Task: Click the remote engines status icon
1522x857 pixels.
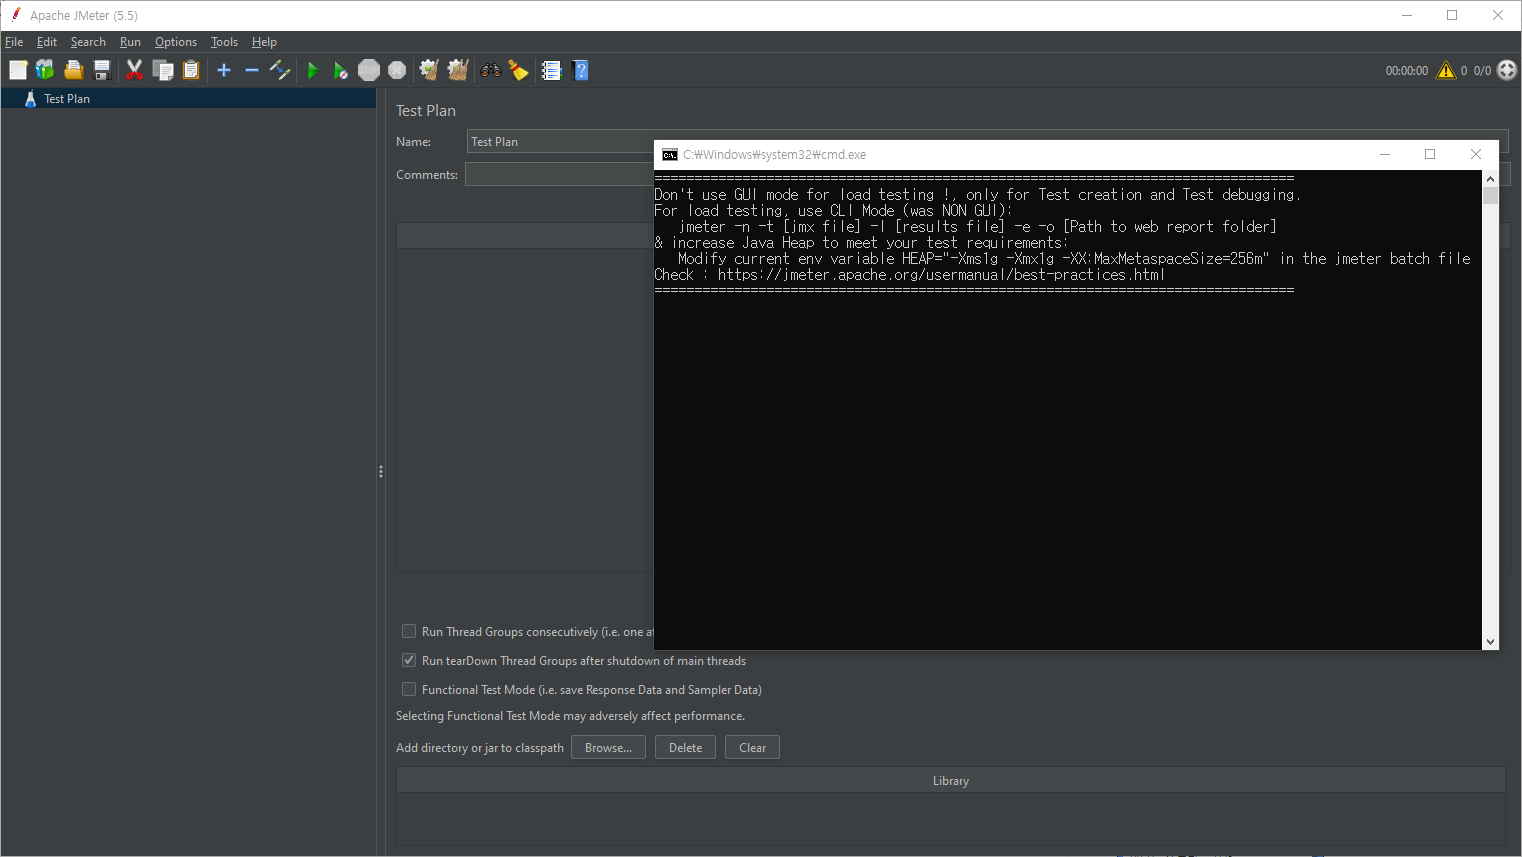Action: click(x=1507, y=70)
